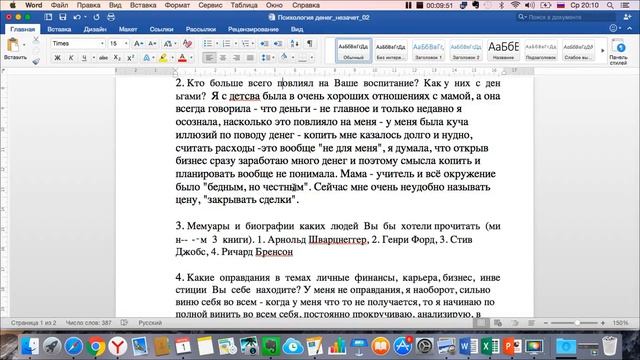Toggle show paragraph marks (¶)
This screenshot has width=640, height=360.
point(310,44)
